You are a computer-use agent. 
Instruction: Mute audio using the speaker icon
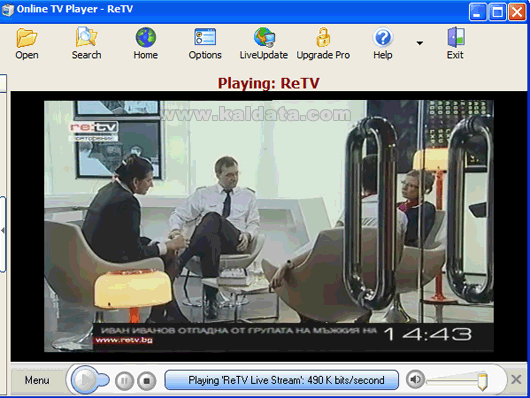click(415, 379)
